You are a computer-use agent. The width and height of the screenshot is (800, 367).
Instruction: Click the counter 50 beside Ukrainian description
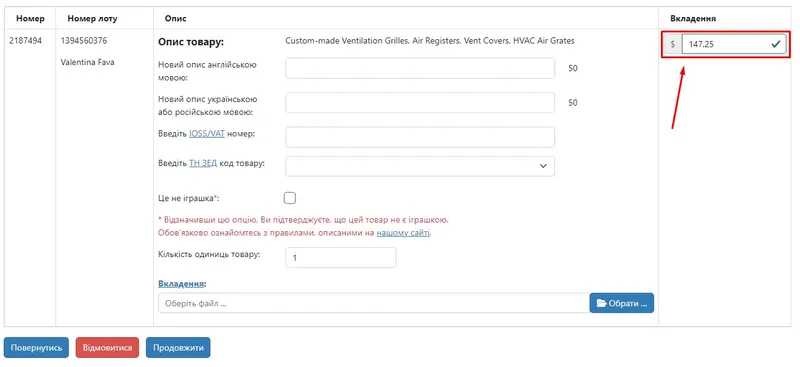(573, 103)
